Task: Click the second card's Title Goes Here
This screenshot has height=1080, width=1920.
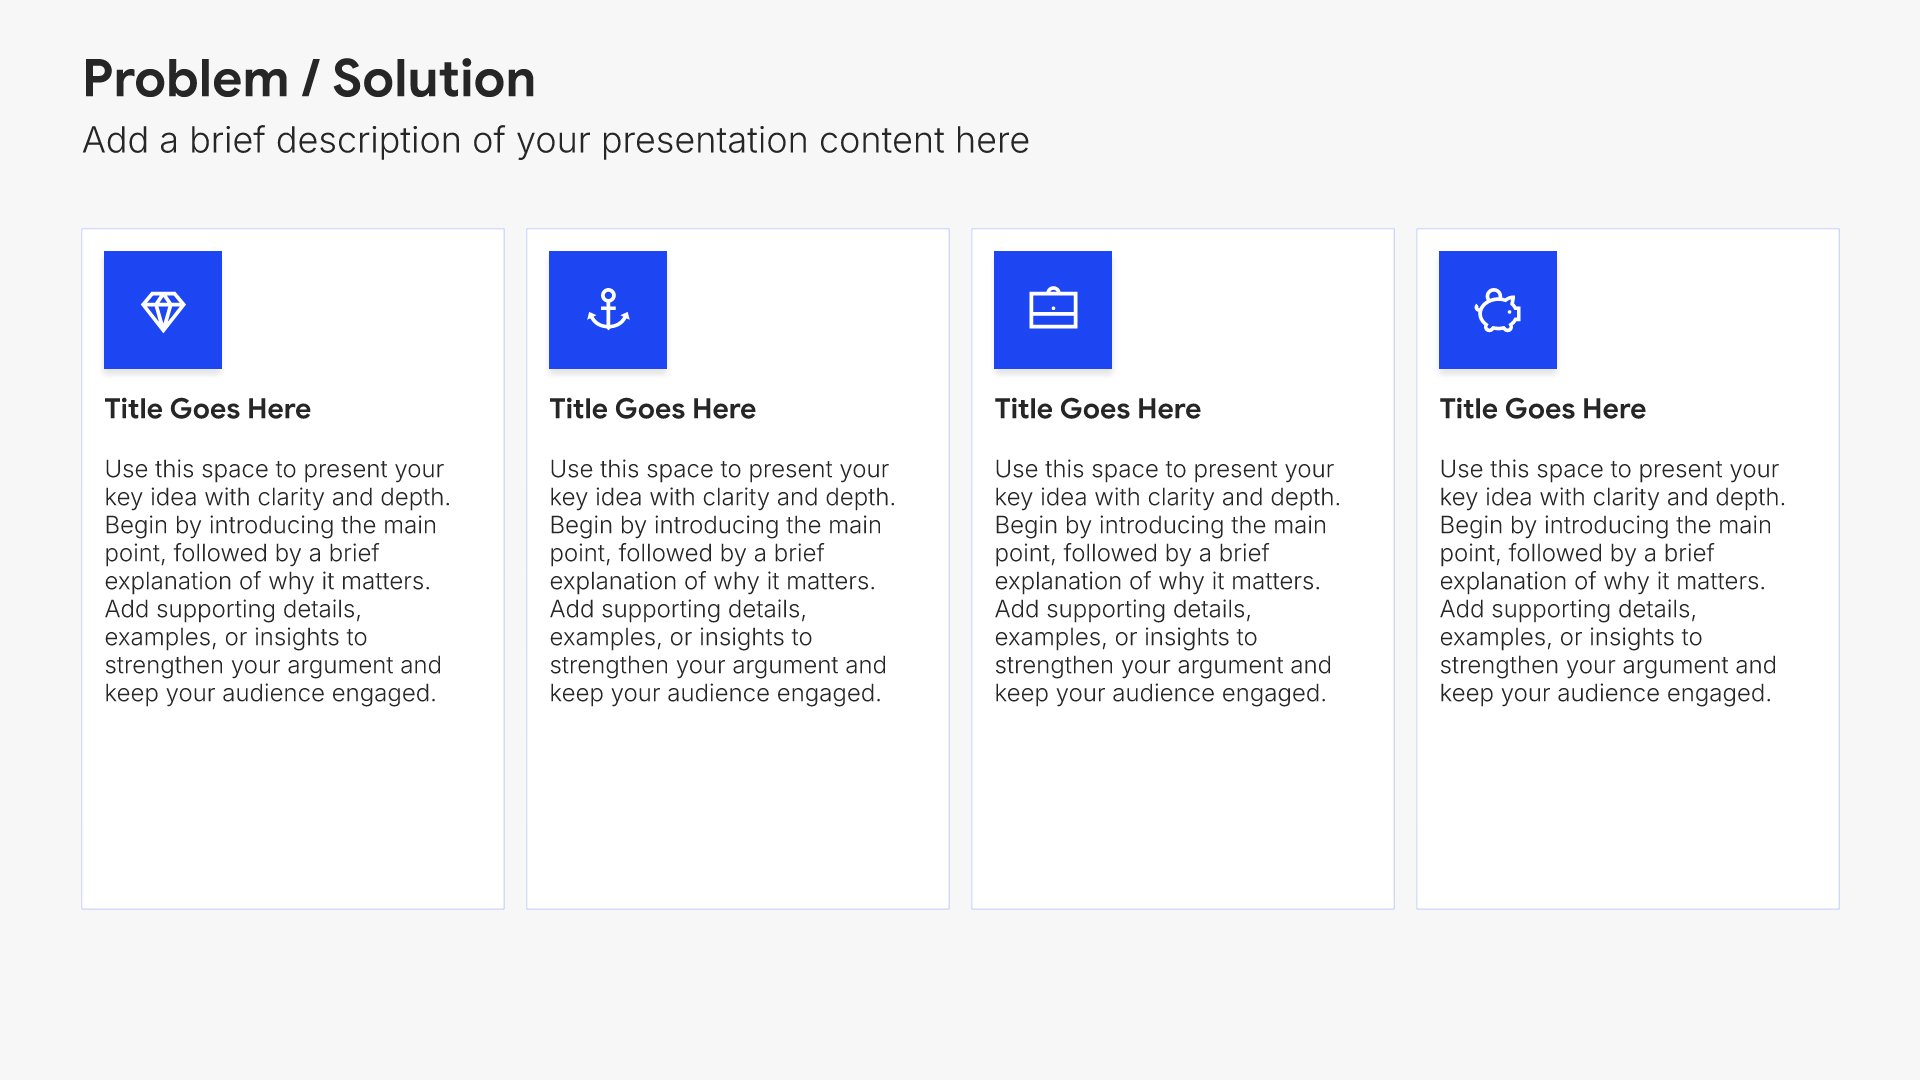Action: (x=653, y=409)
